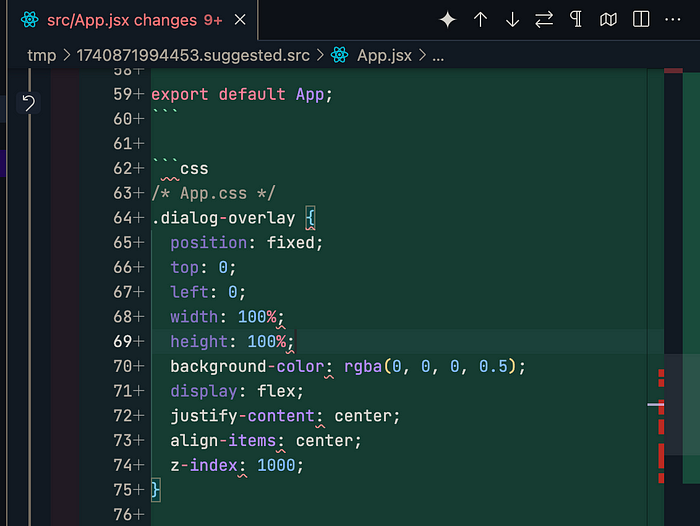Click the 'top: 0;' line

click(x=203, y=267)
